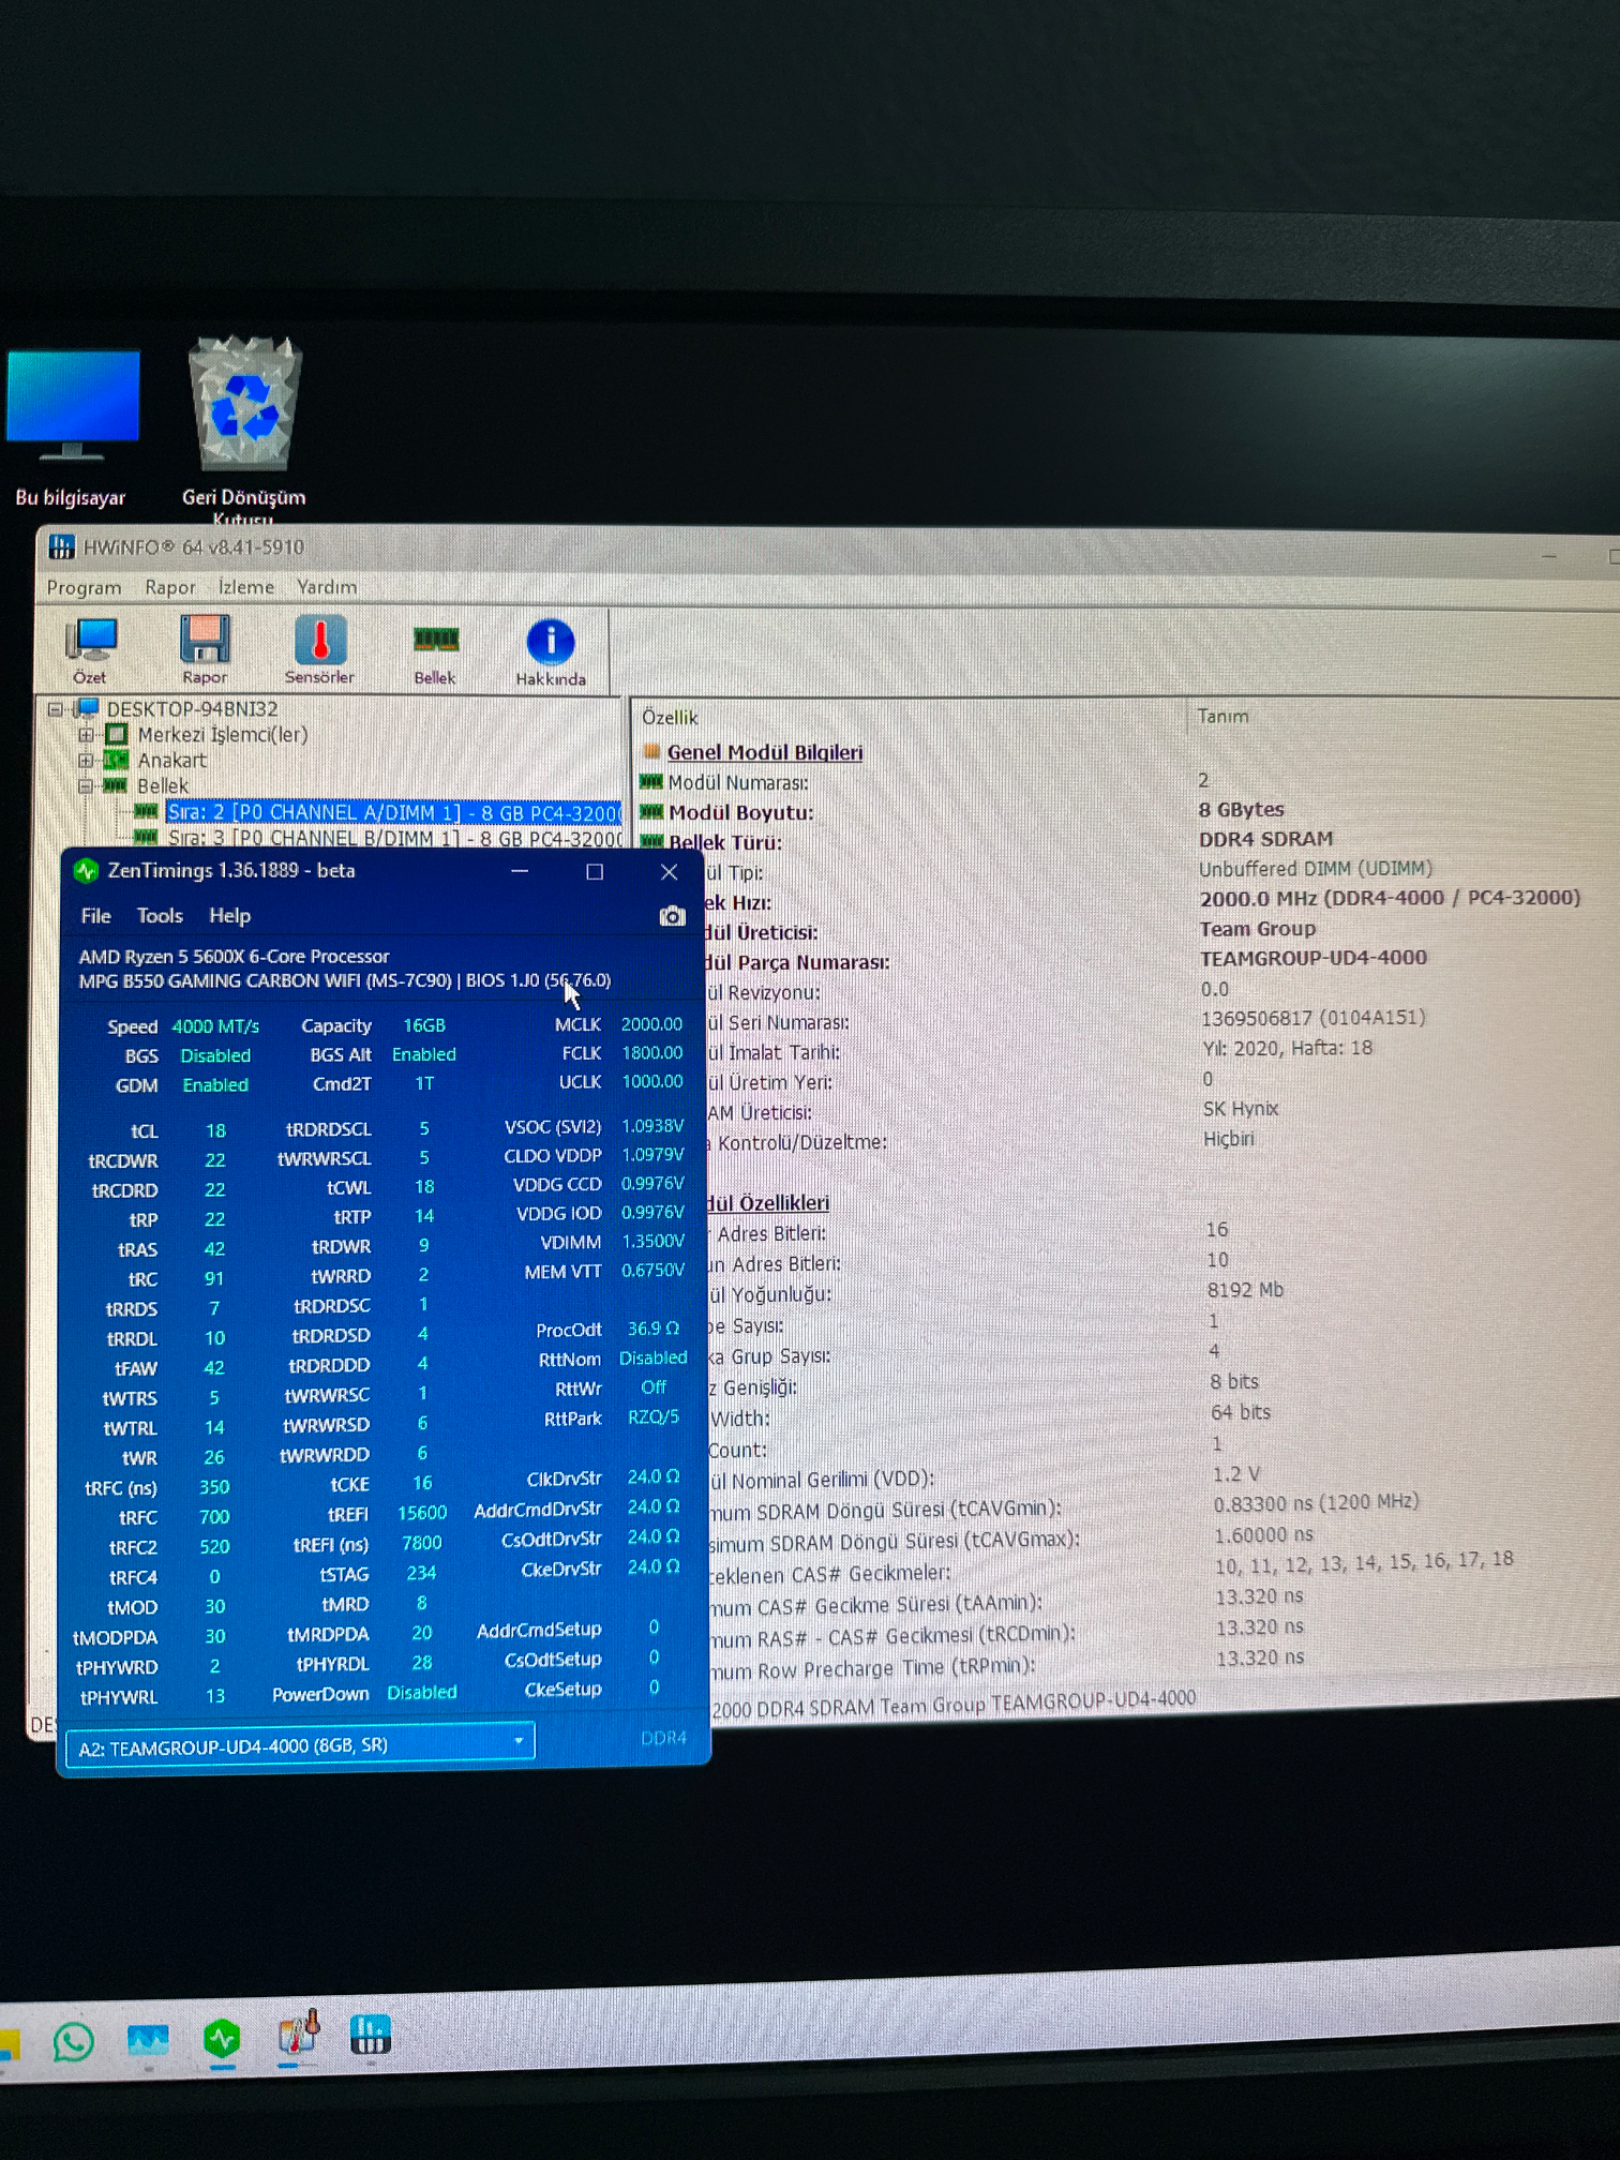Open the İzleme menu

pos(246,587)
